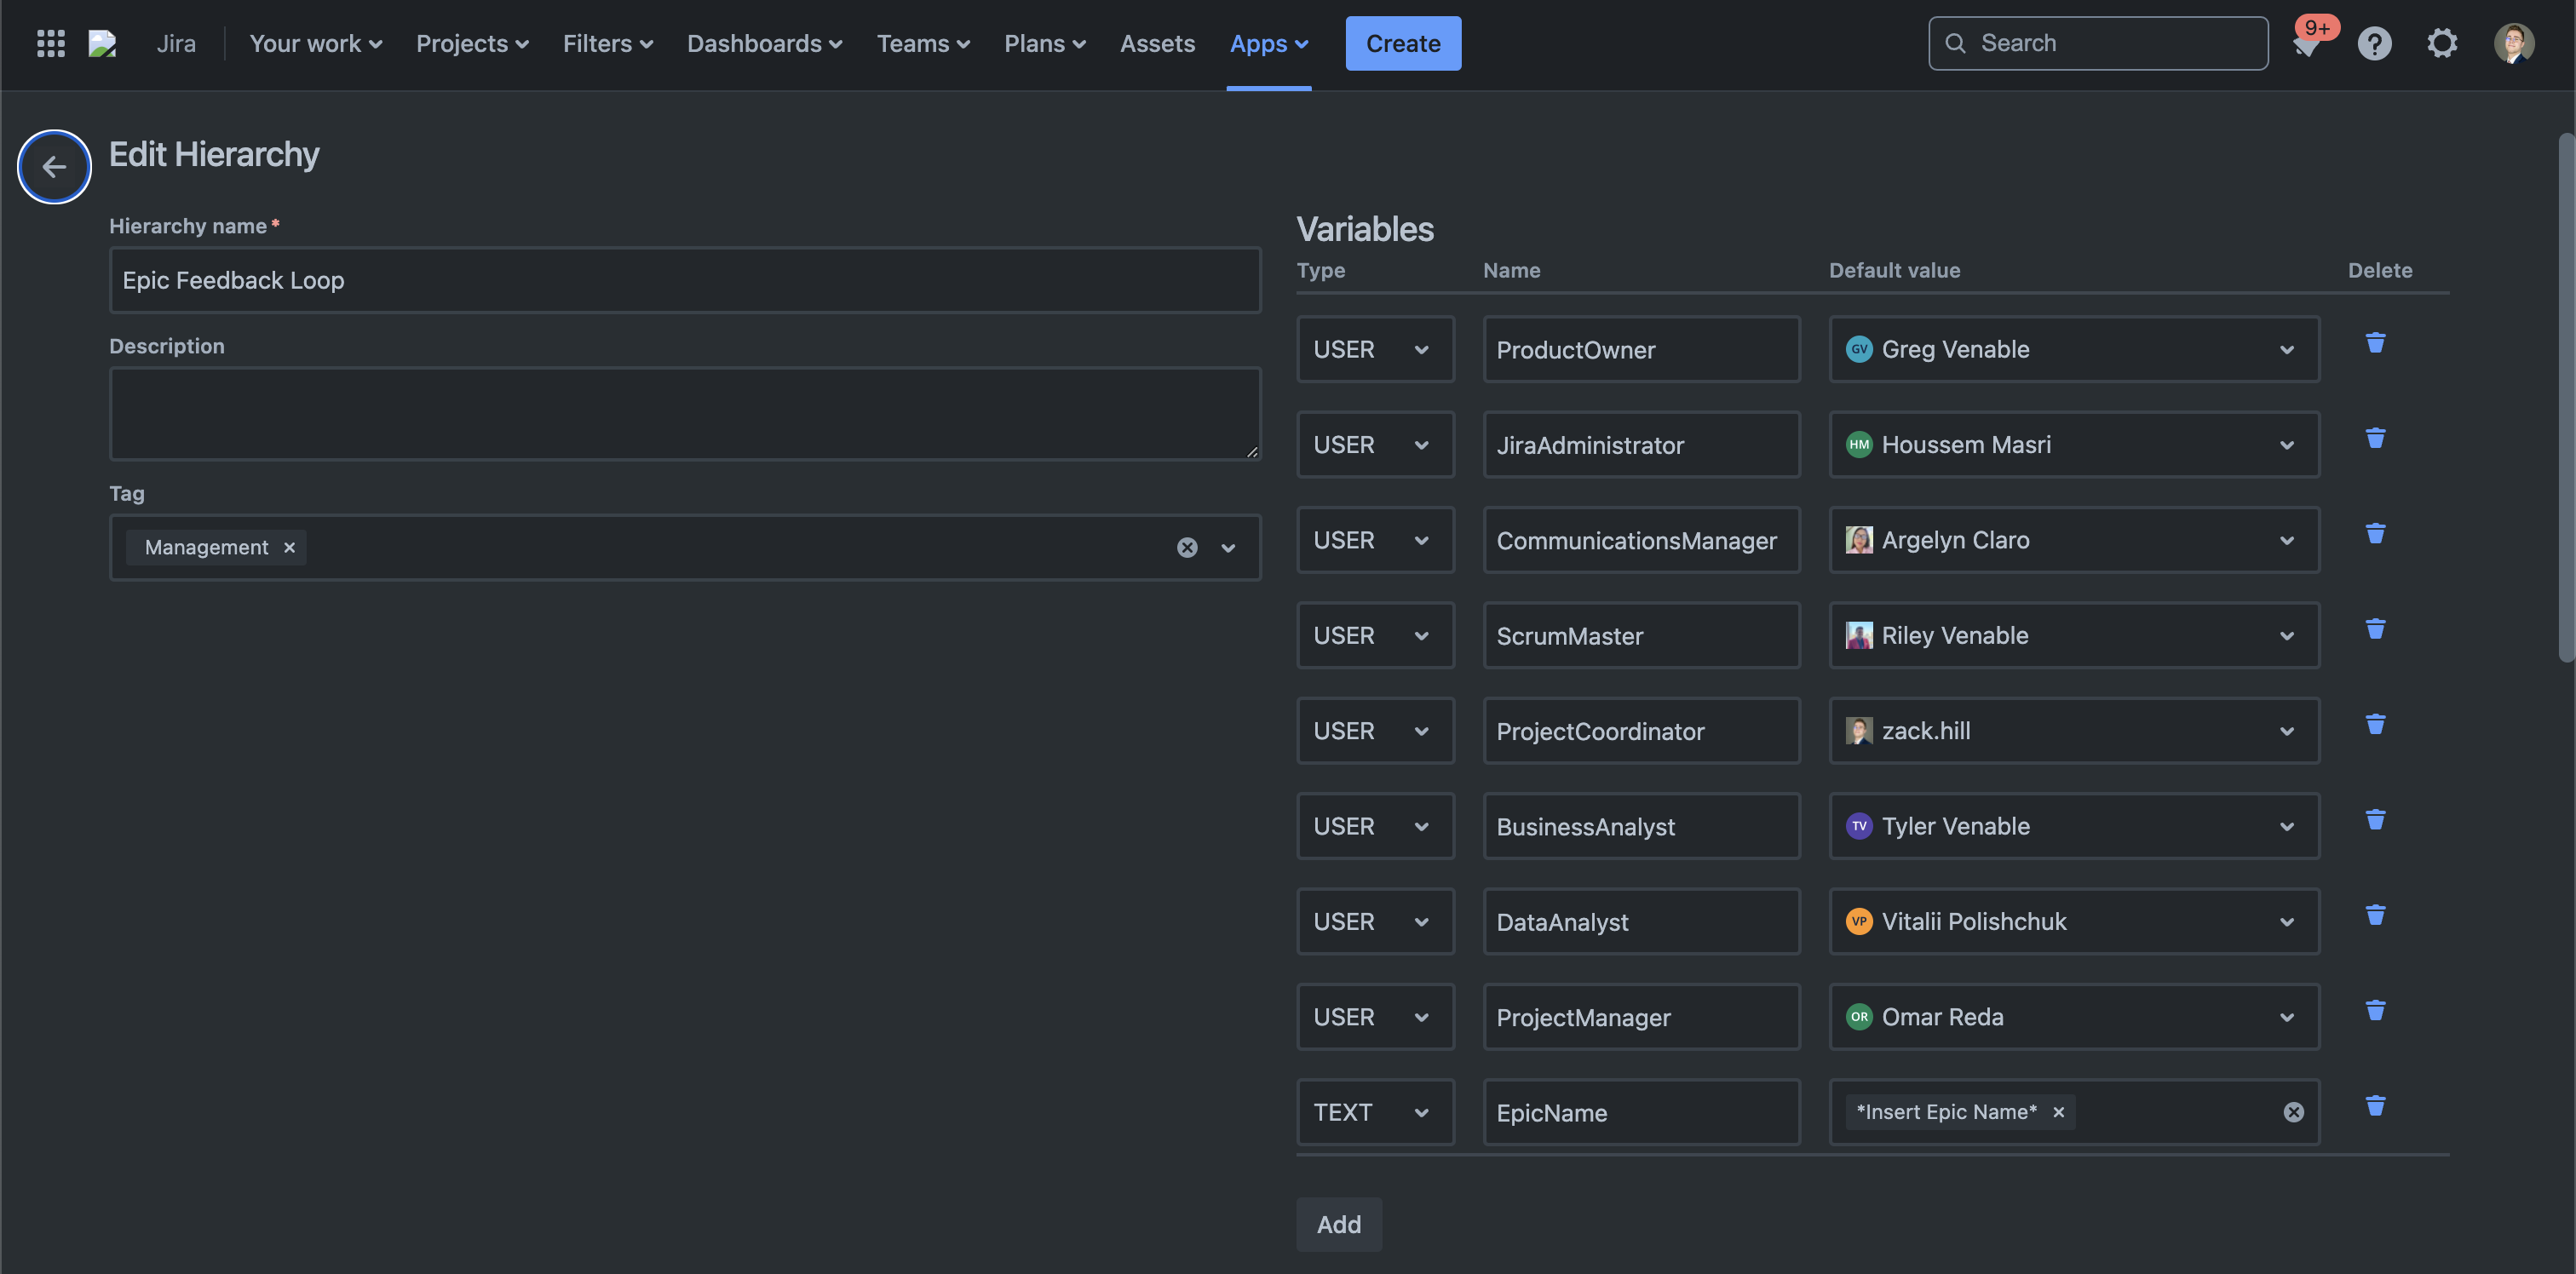Click into the Hierarchy name field
This screenshot has width=2576, height=1274.
click(x=684, y=280)
